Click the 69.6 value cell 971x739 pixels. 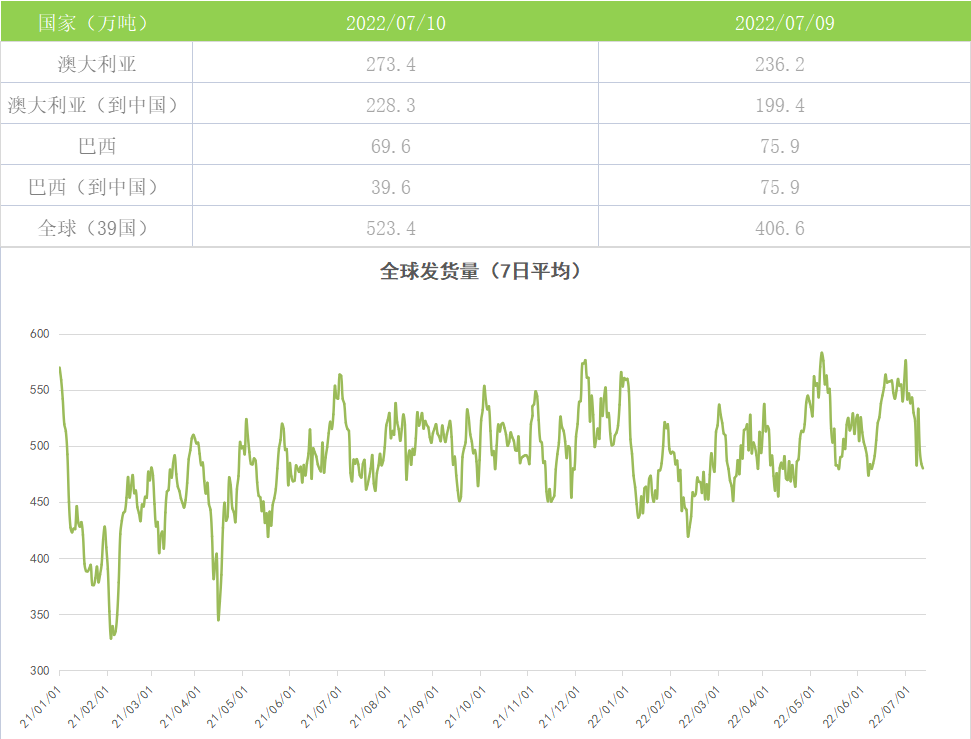tap(395, 146)
